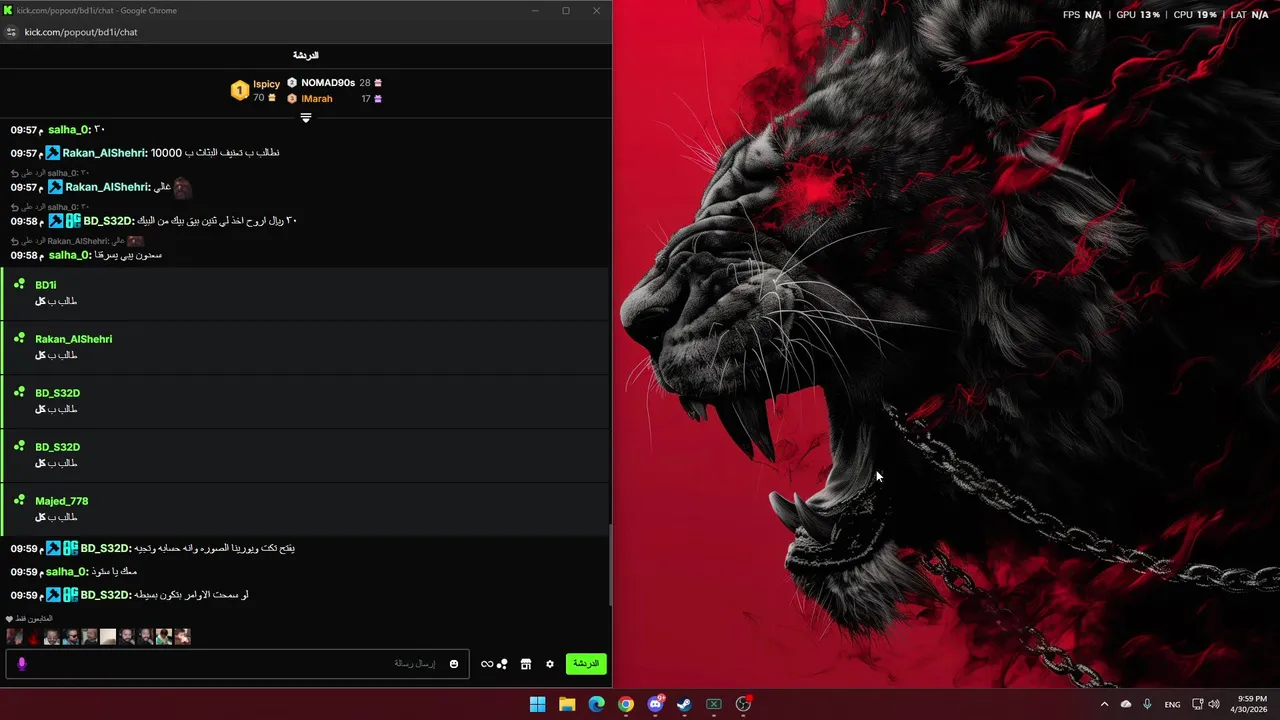The image size is (1280, 720).
Task: Select Rakan_AlShehri reward redemption card
Action: coord(305,348)
